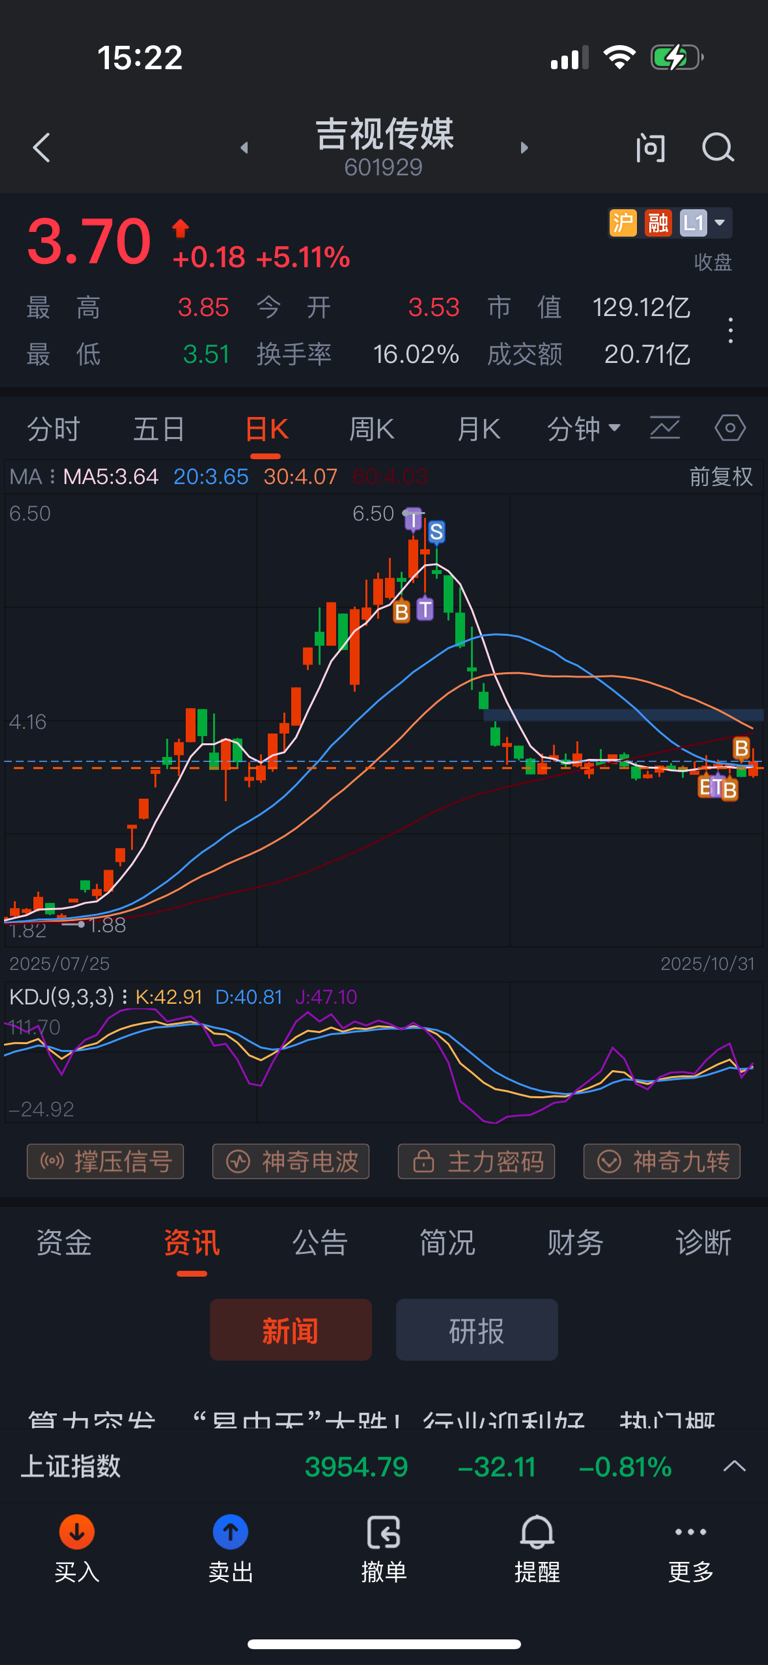Select the 五日 chart tab
Screen dimensions: 769x1665
pyautogui.click(x=159, y=429)
